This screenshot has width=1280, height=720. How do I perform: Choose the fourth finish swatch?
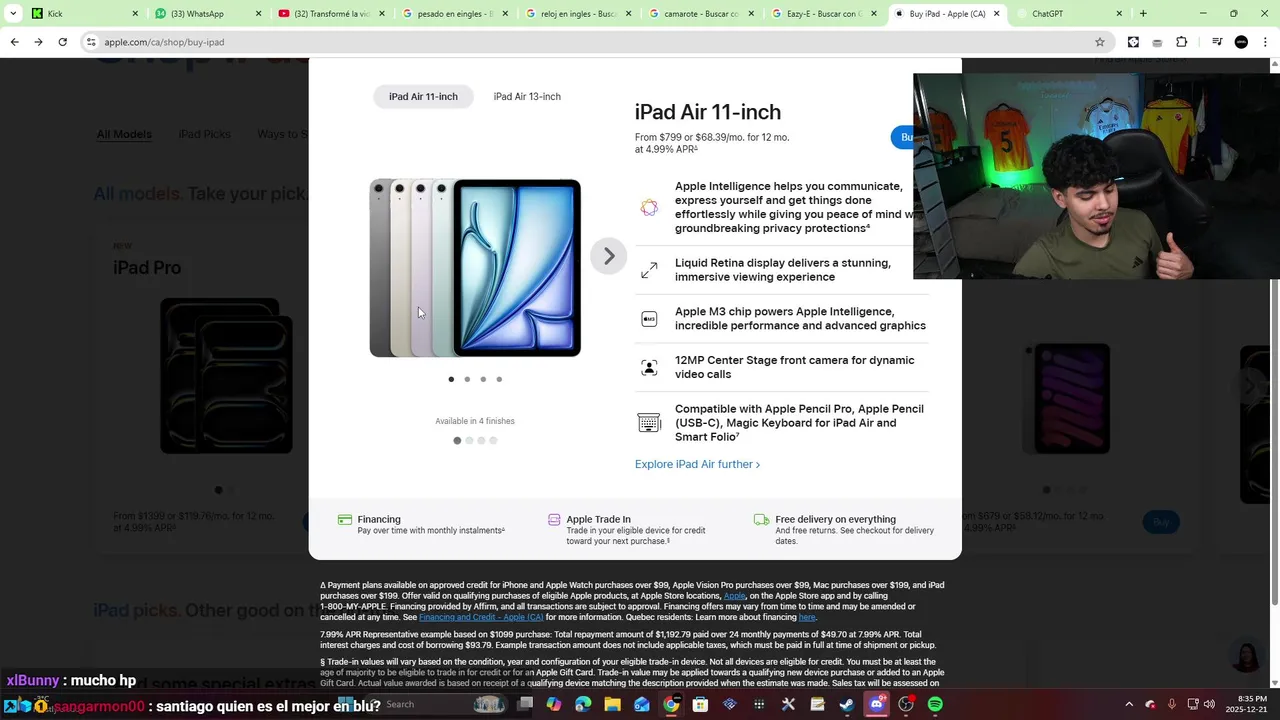[x=493, y=440]
